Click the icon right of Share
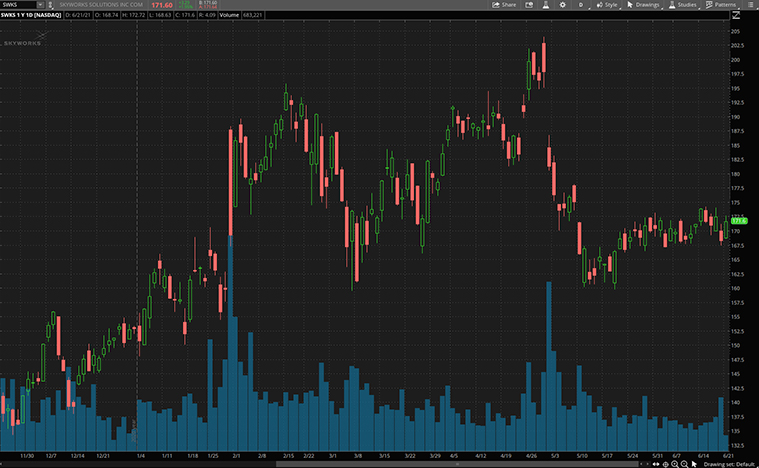 coord(528,5)
